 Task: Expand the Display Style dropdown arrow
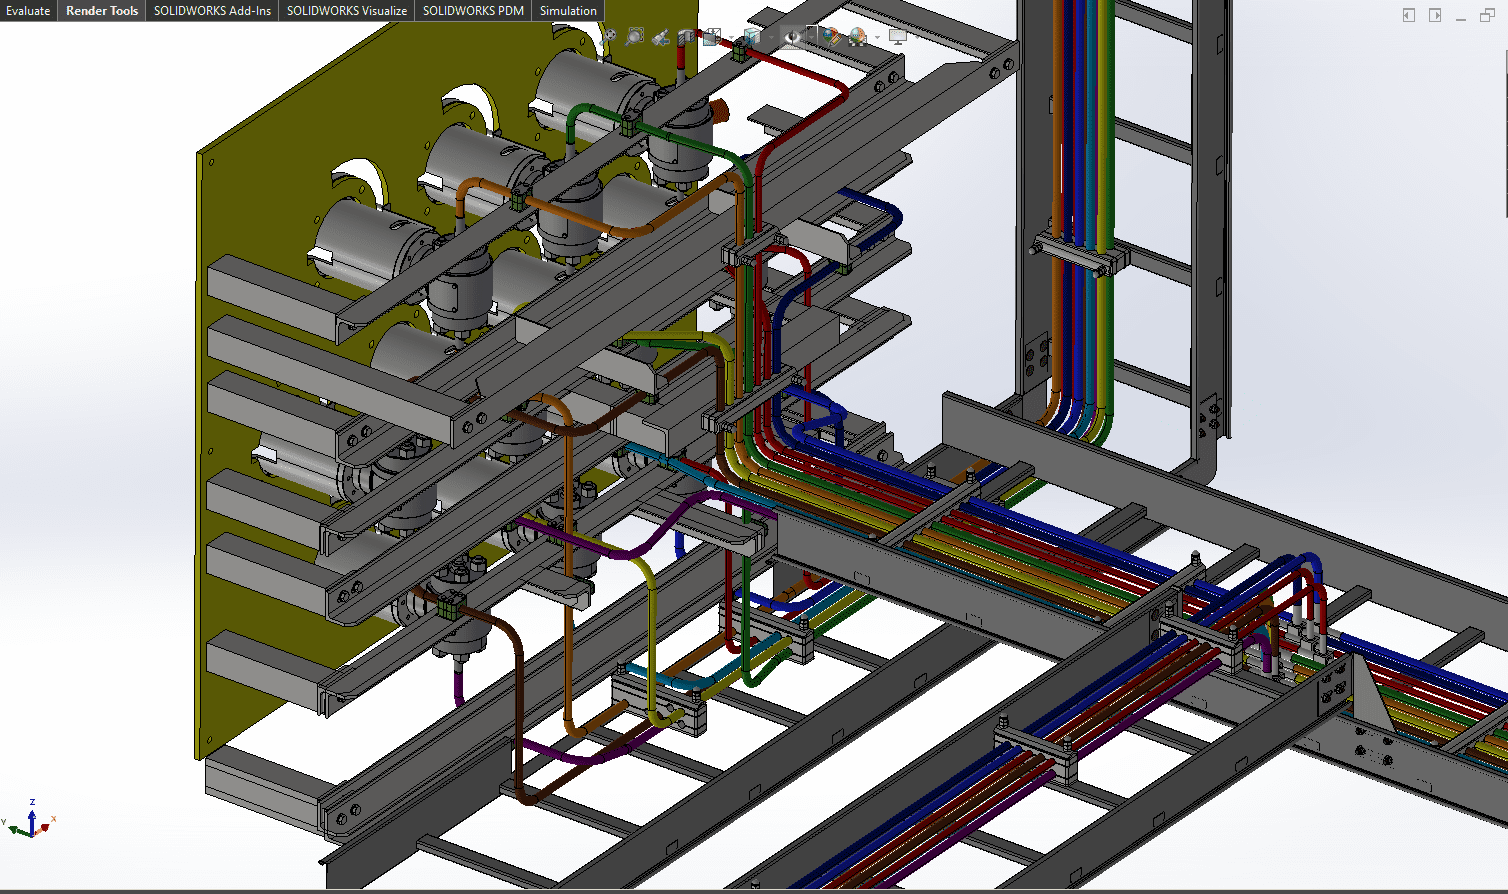(x=771, y=38)
